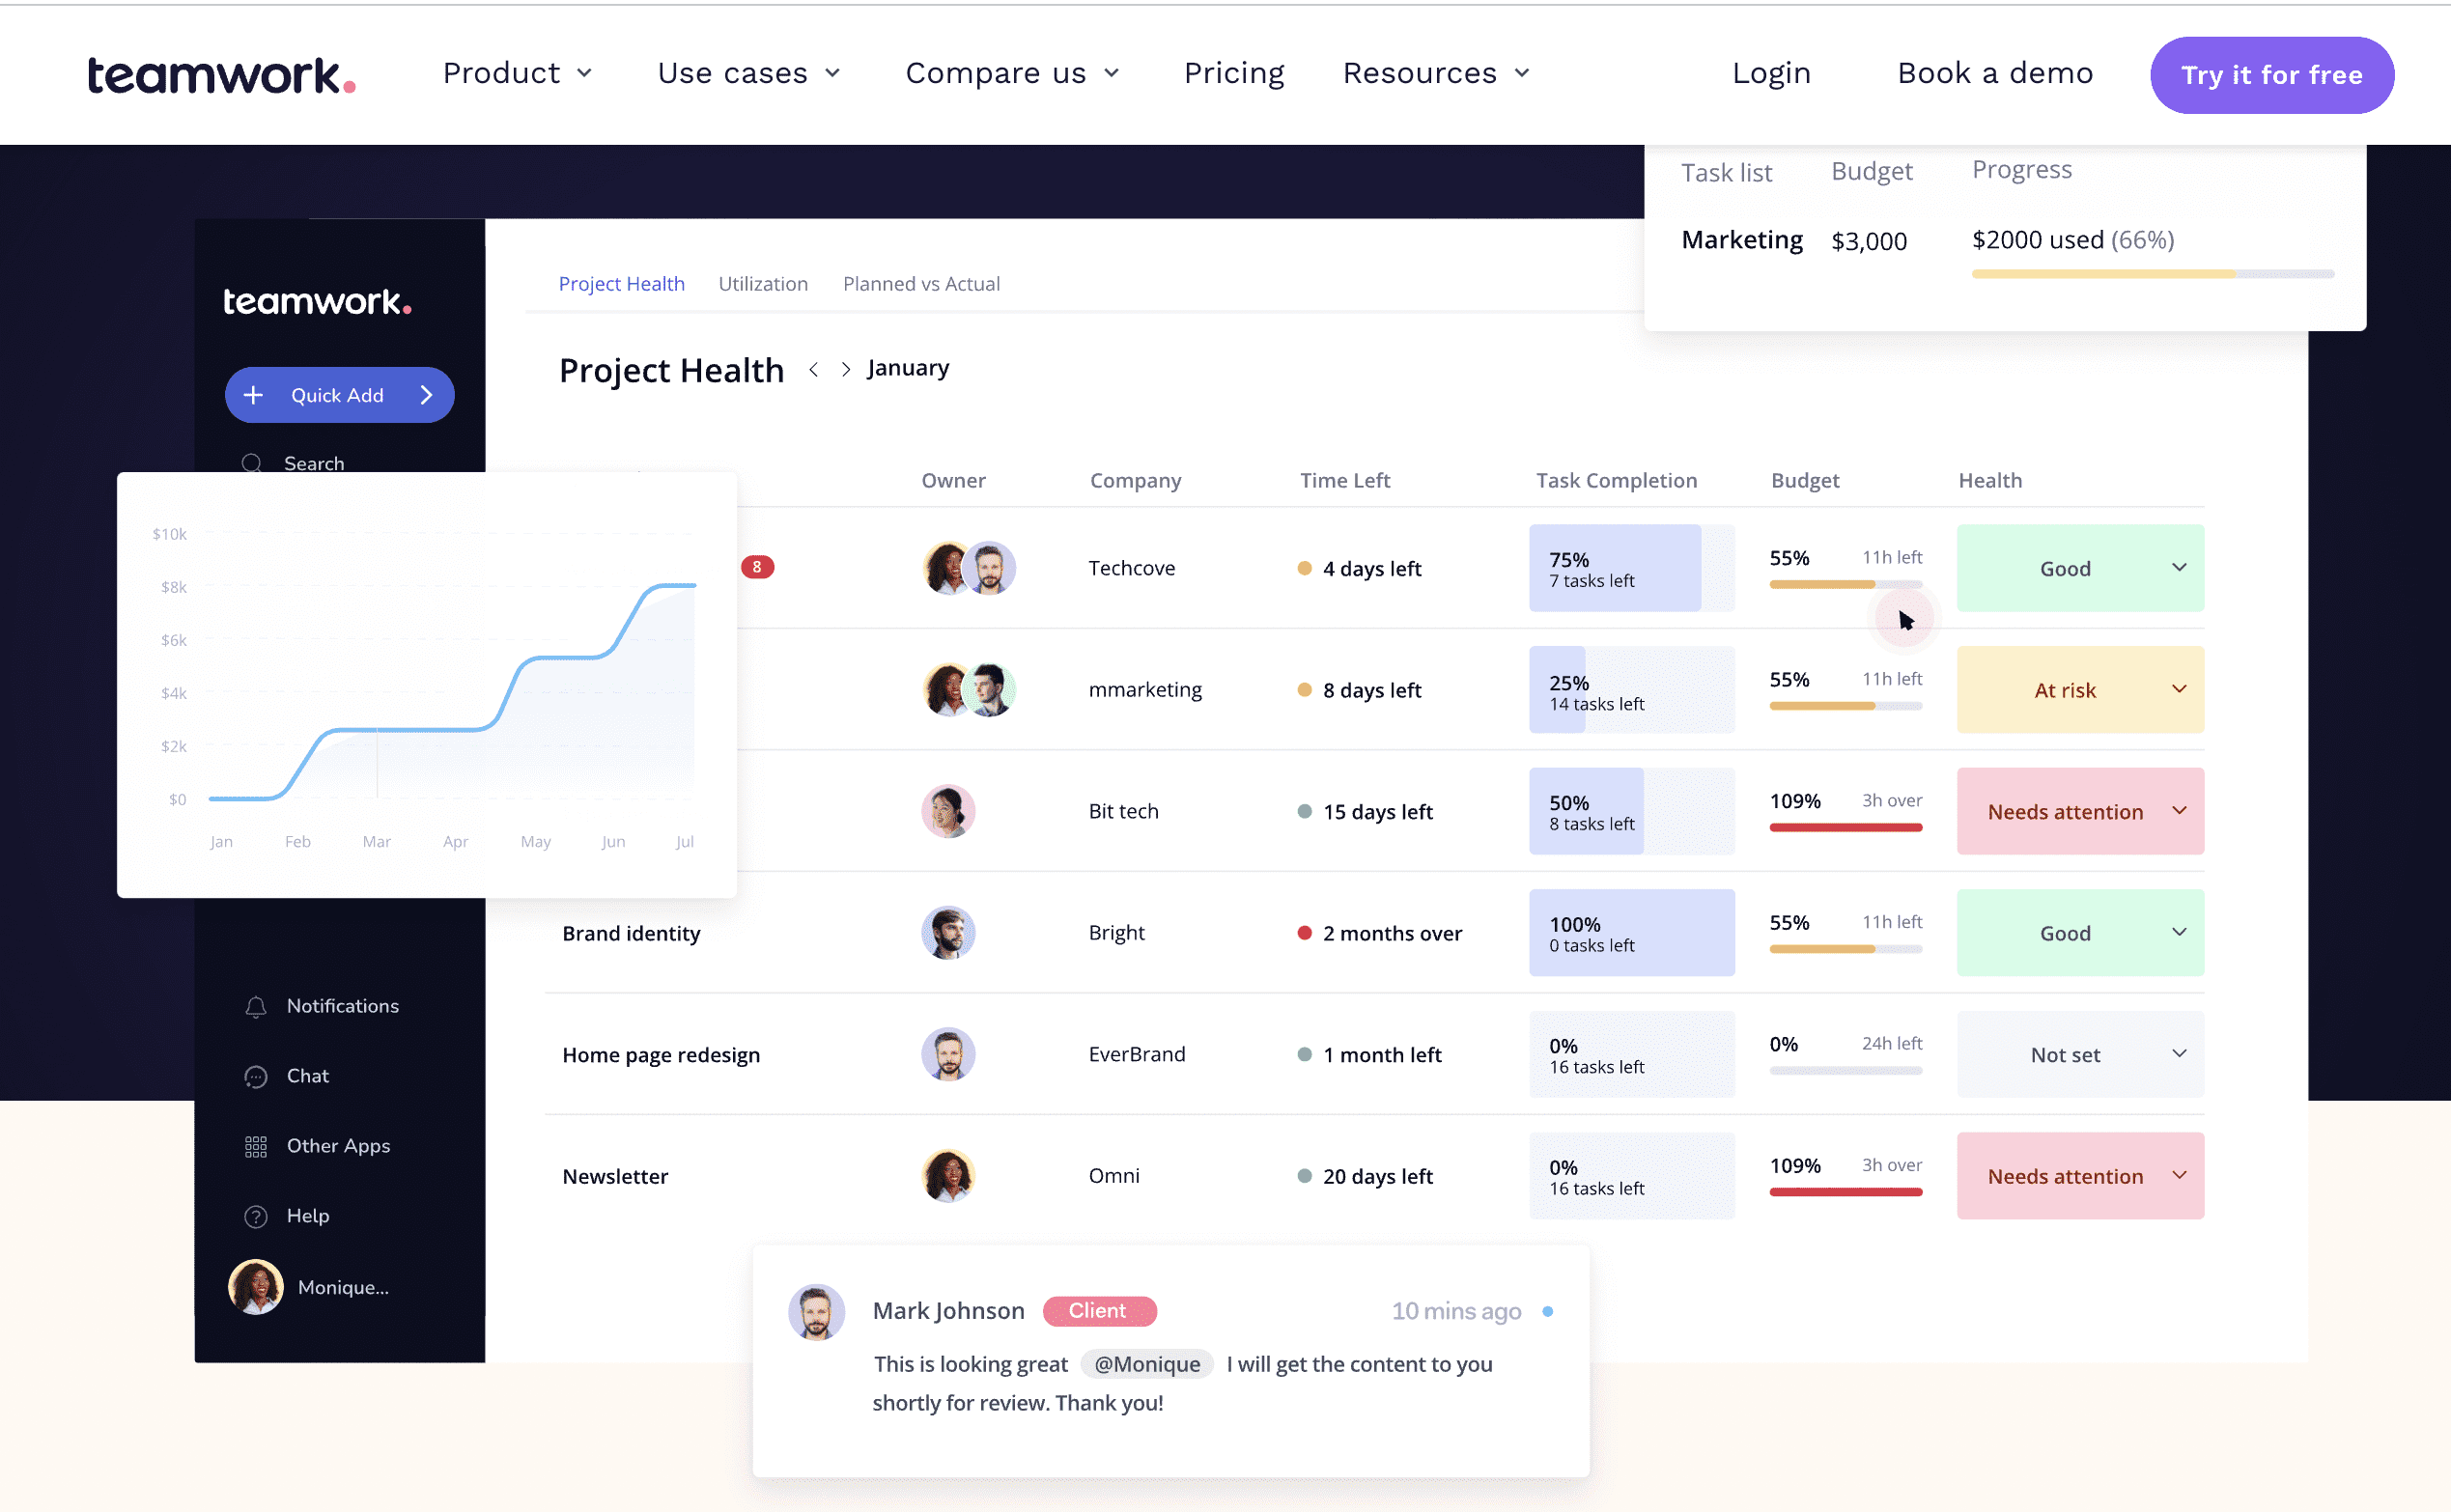Toggle the Project Health back arrow
2451x1512 pixels.
click(812, 369)
